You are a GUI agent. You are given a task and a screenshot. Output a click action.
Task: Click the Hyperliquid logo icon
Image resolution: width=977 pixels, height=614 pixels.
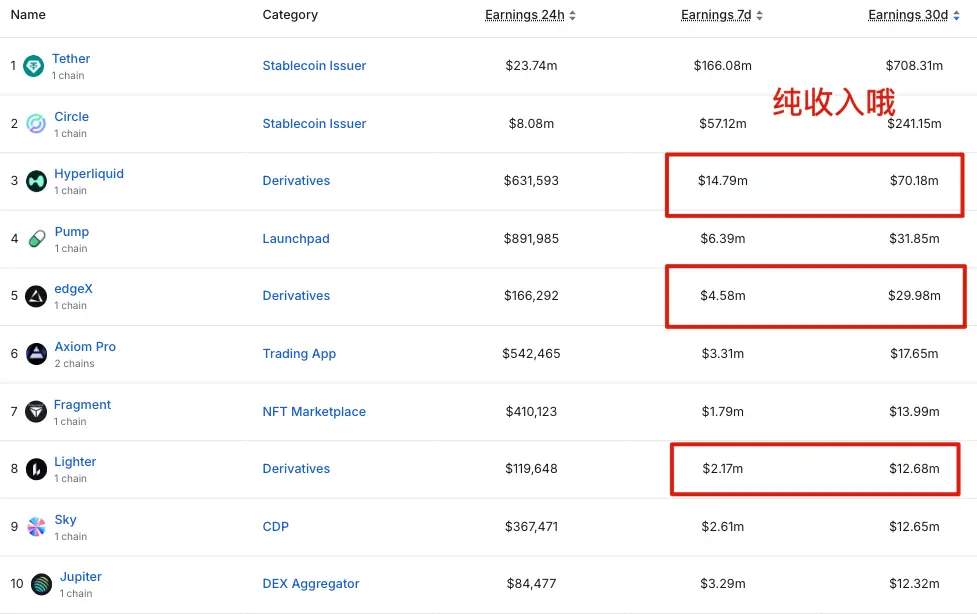click(36, 181)
